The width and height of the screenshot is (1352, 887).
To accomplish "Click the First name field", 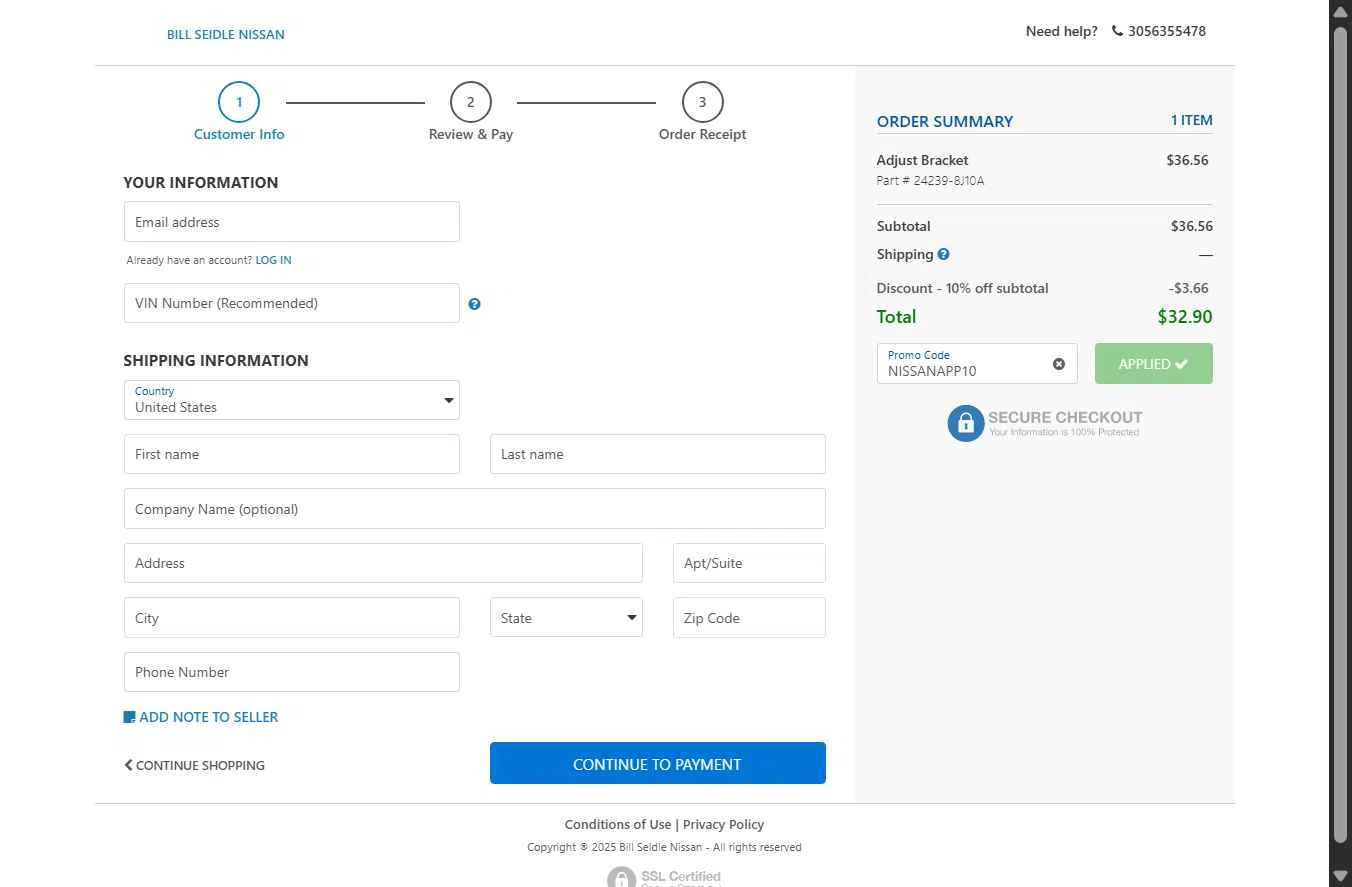I will [x=291, y=454].
